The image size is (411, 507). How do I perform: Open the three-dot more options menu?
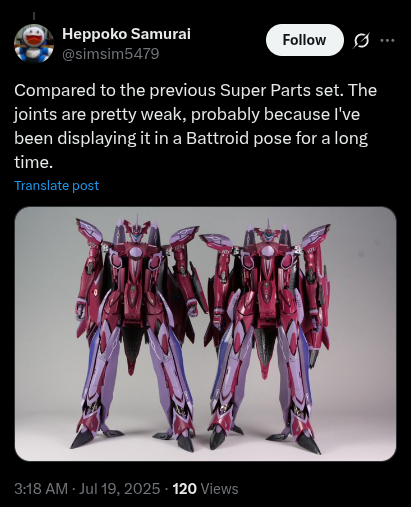[x=387, y=40]
